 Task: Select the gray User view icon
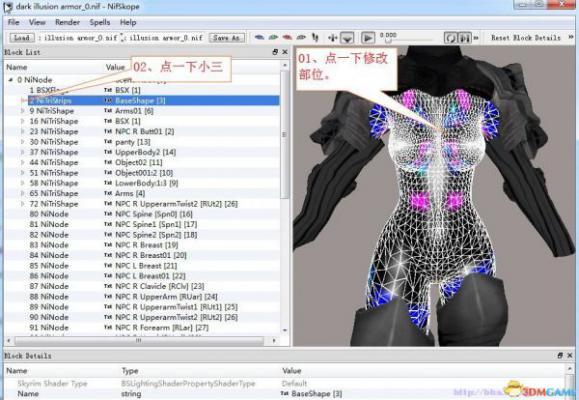pos(301,37)
